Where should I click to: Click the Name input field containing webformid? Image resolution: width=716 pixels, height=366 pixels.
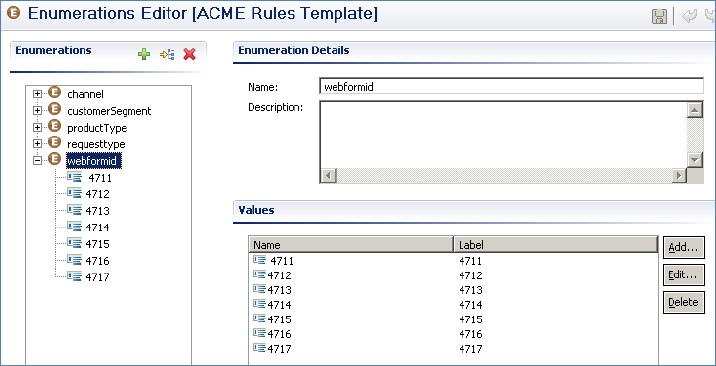pos(512,87)
